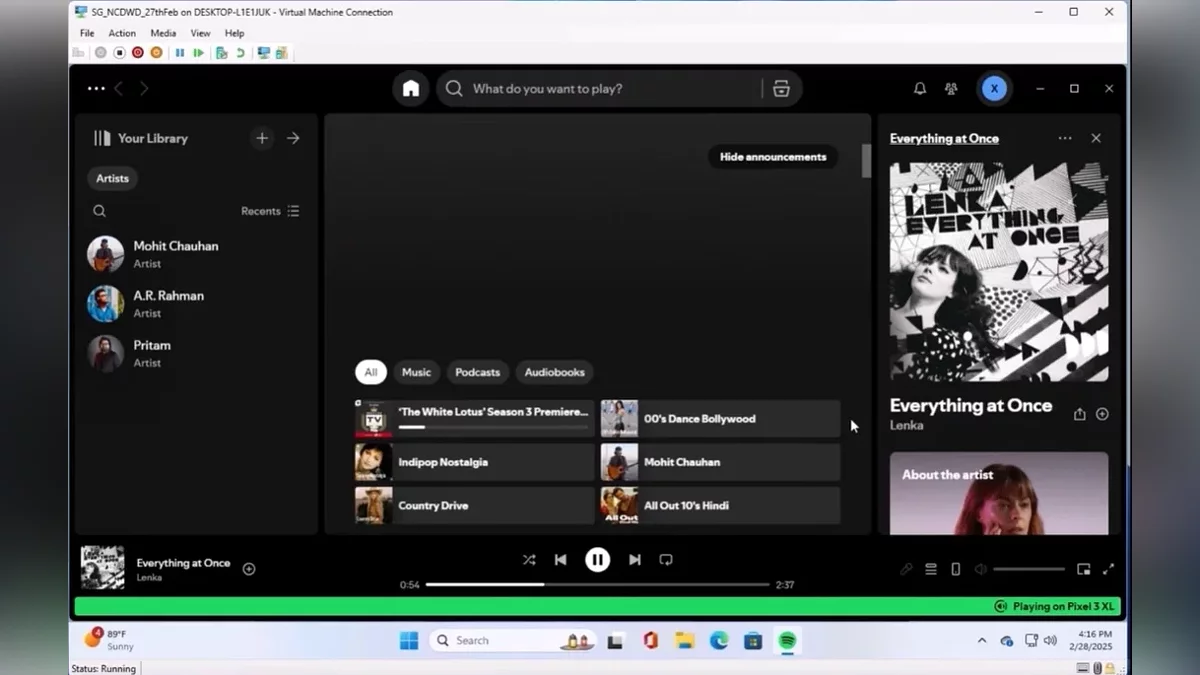This screenshot has height=675, width=1200.
Task: Click the volume slider
Action: (1028, 569)
